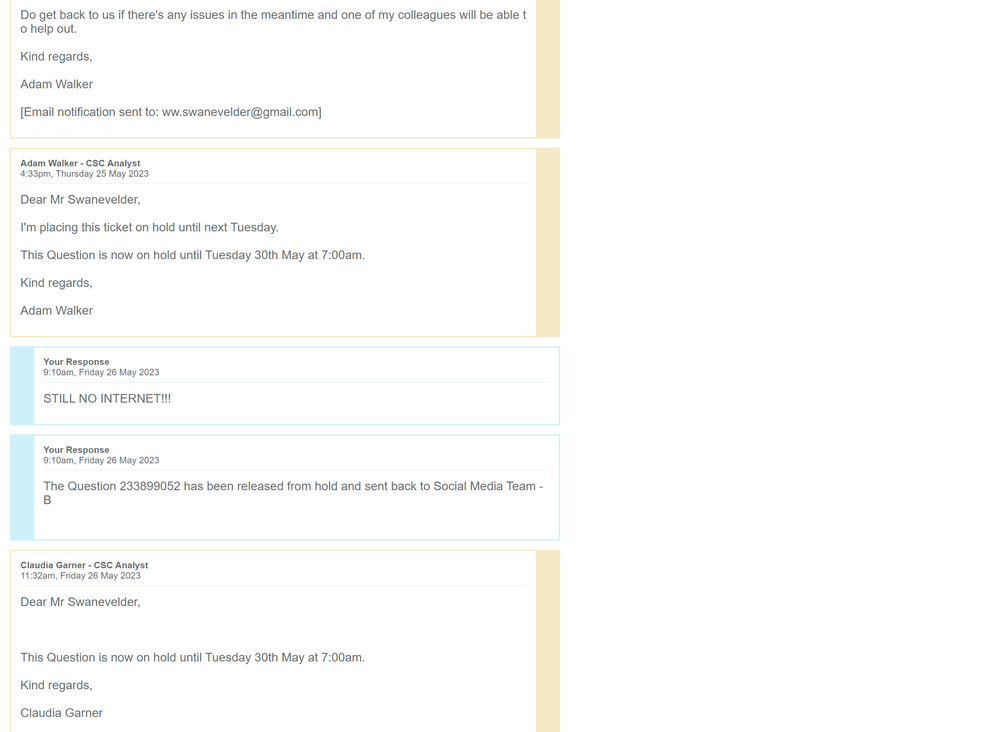This screenshot has width=999, height=732.
Task: Click the second 'Your Response' heading
Action: coord(76,450)
